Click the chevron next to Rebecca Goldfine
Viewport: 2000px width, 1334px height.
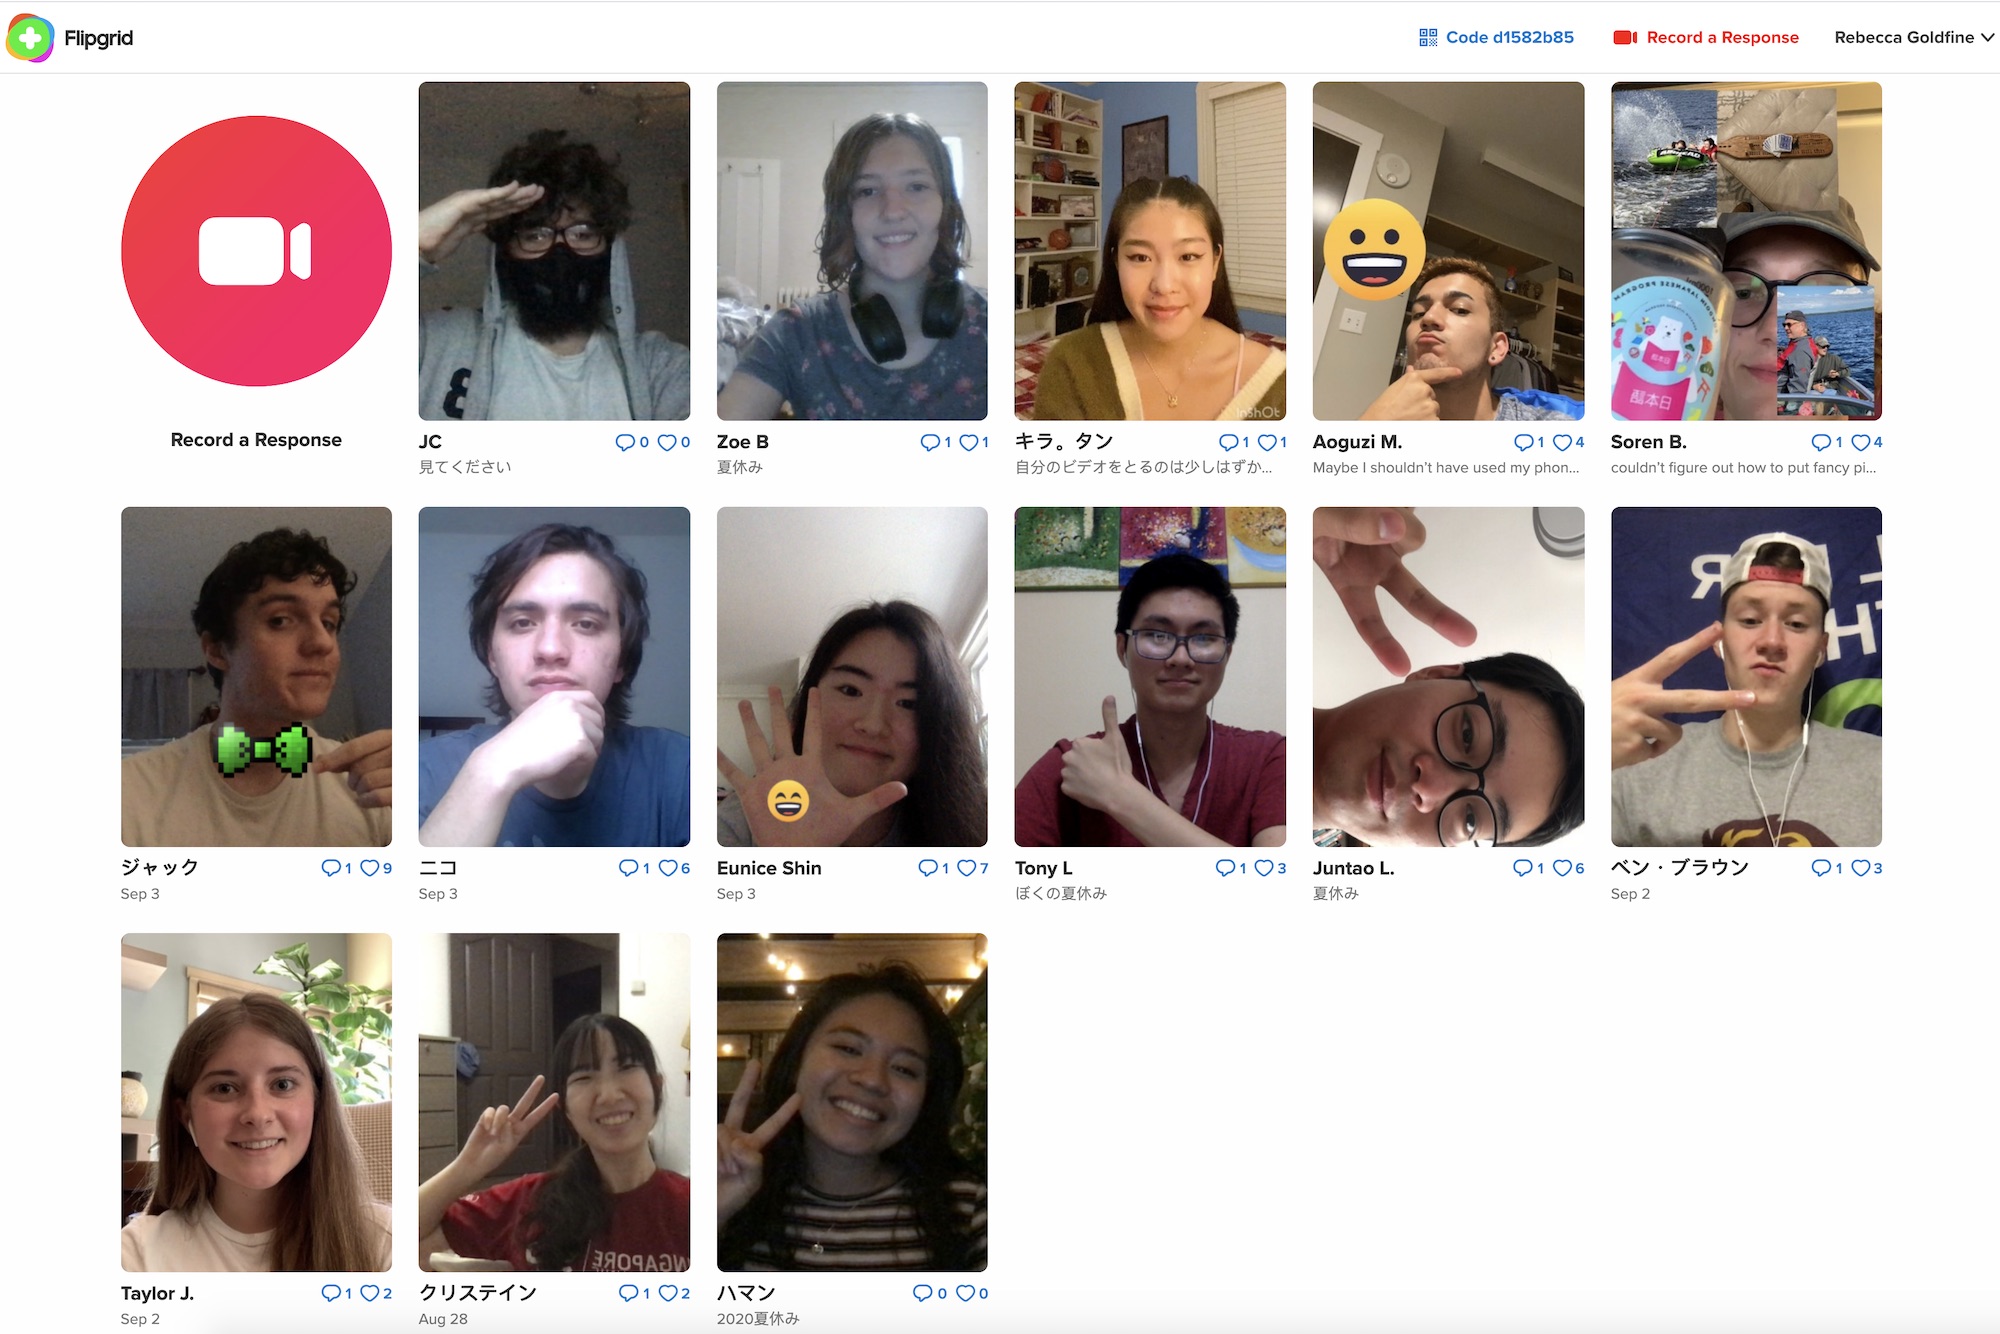point(1988,37)
